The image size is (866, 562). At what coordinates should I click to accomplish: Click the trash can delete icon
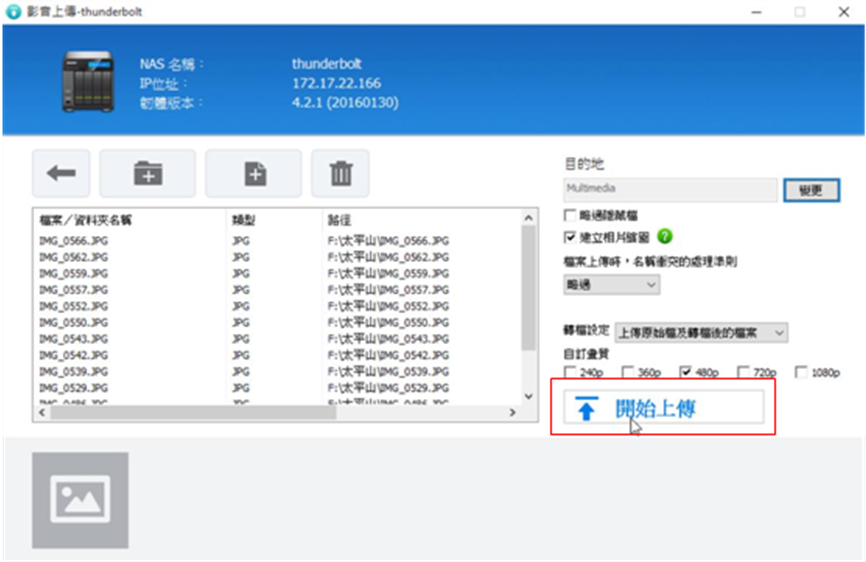coord(340,173)
